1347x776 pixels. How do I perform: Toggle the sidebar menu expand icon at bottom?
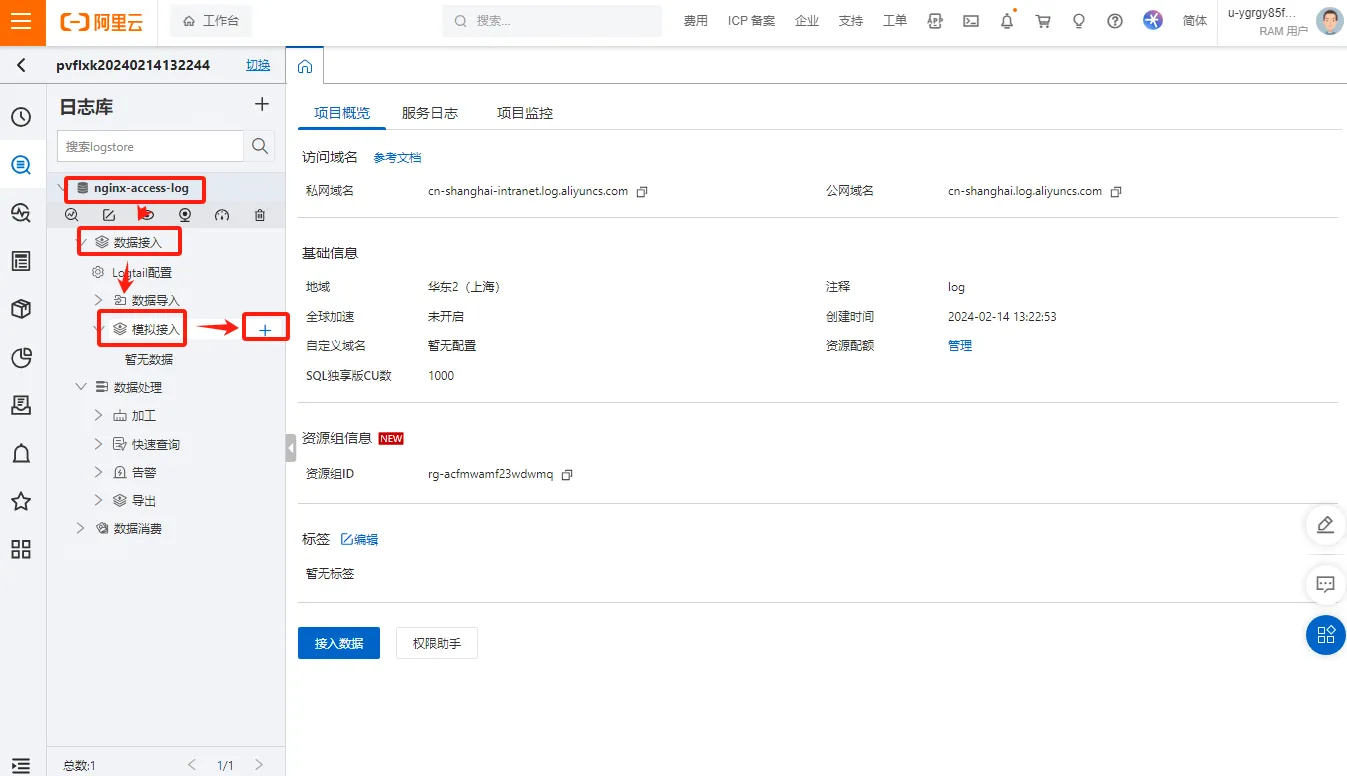pyautogui.click(x=21, y=765)
